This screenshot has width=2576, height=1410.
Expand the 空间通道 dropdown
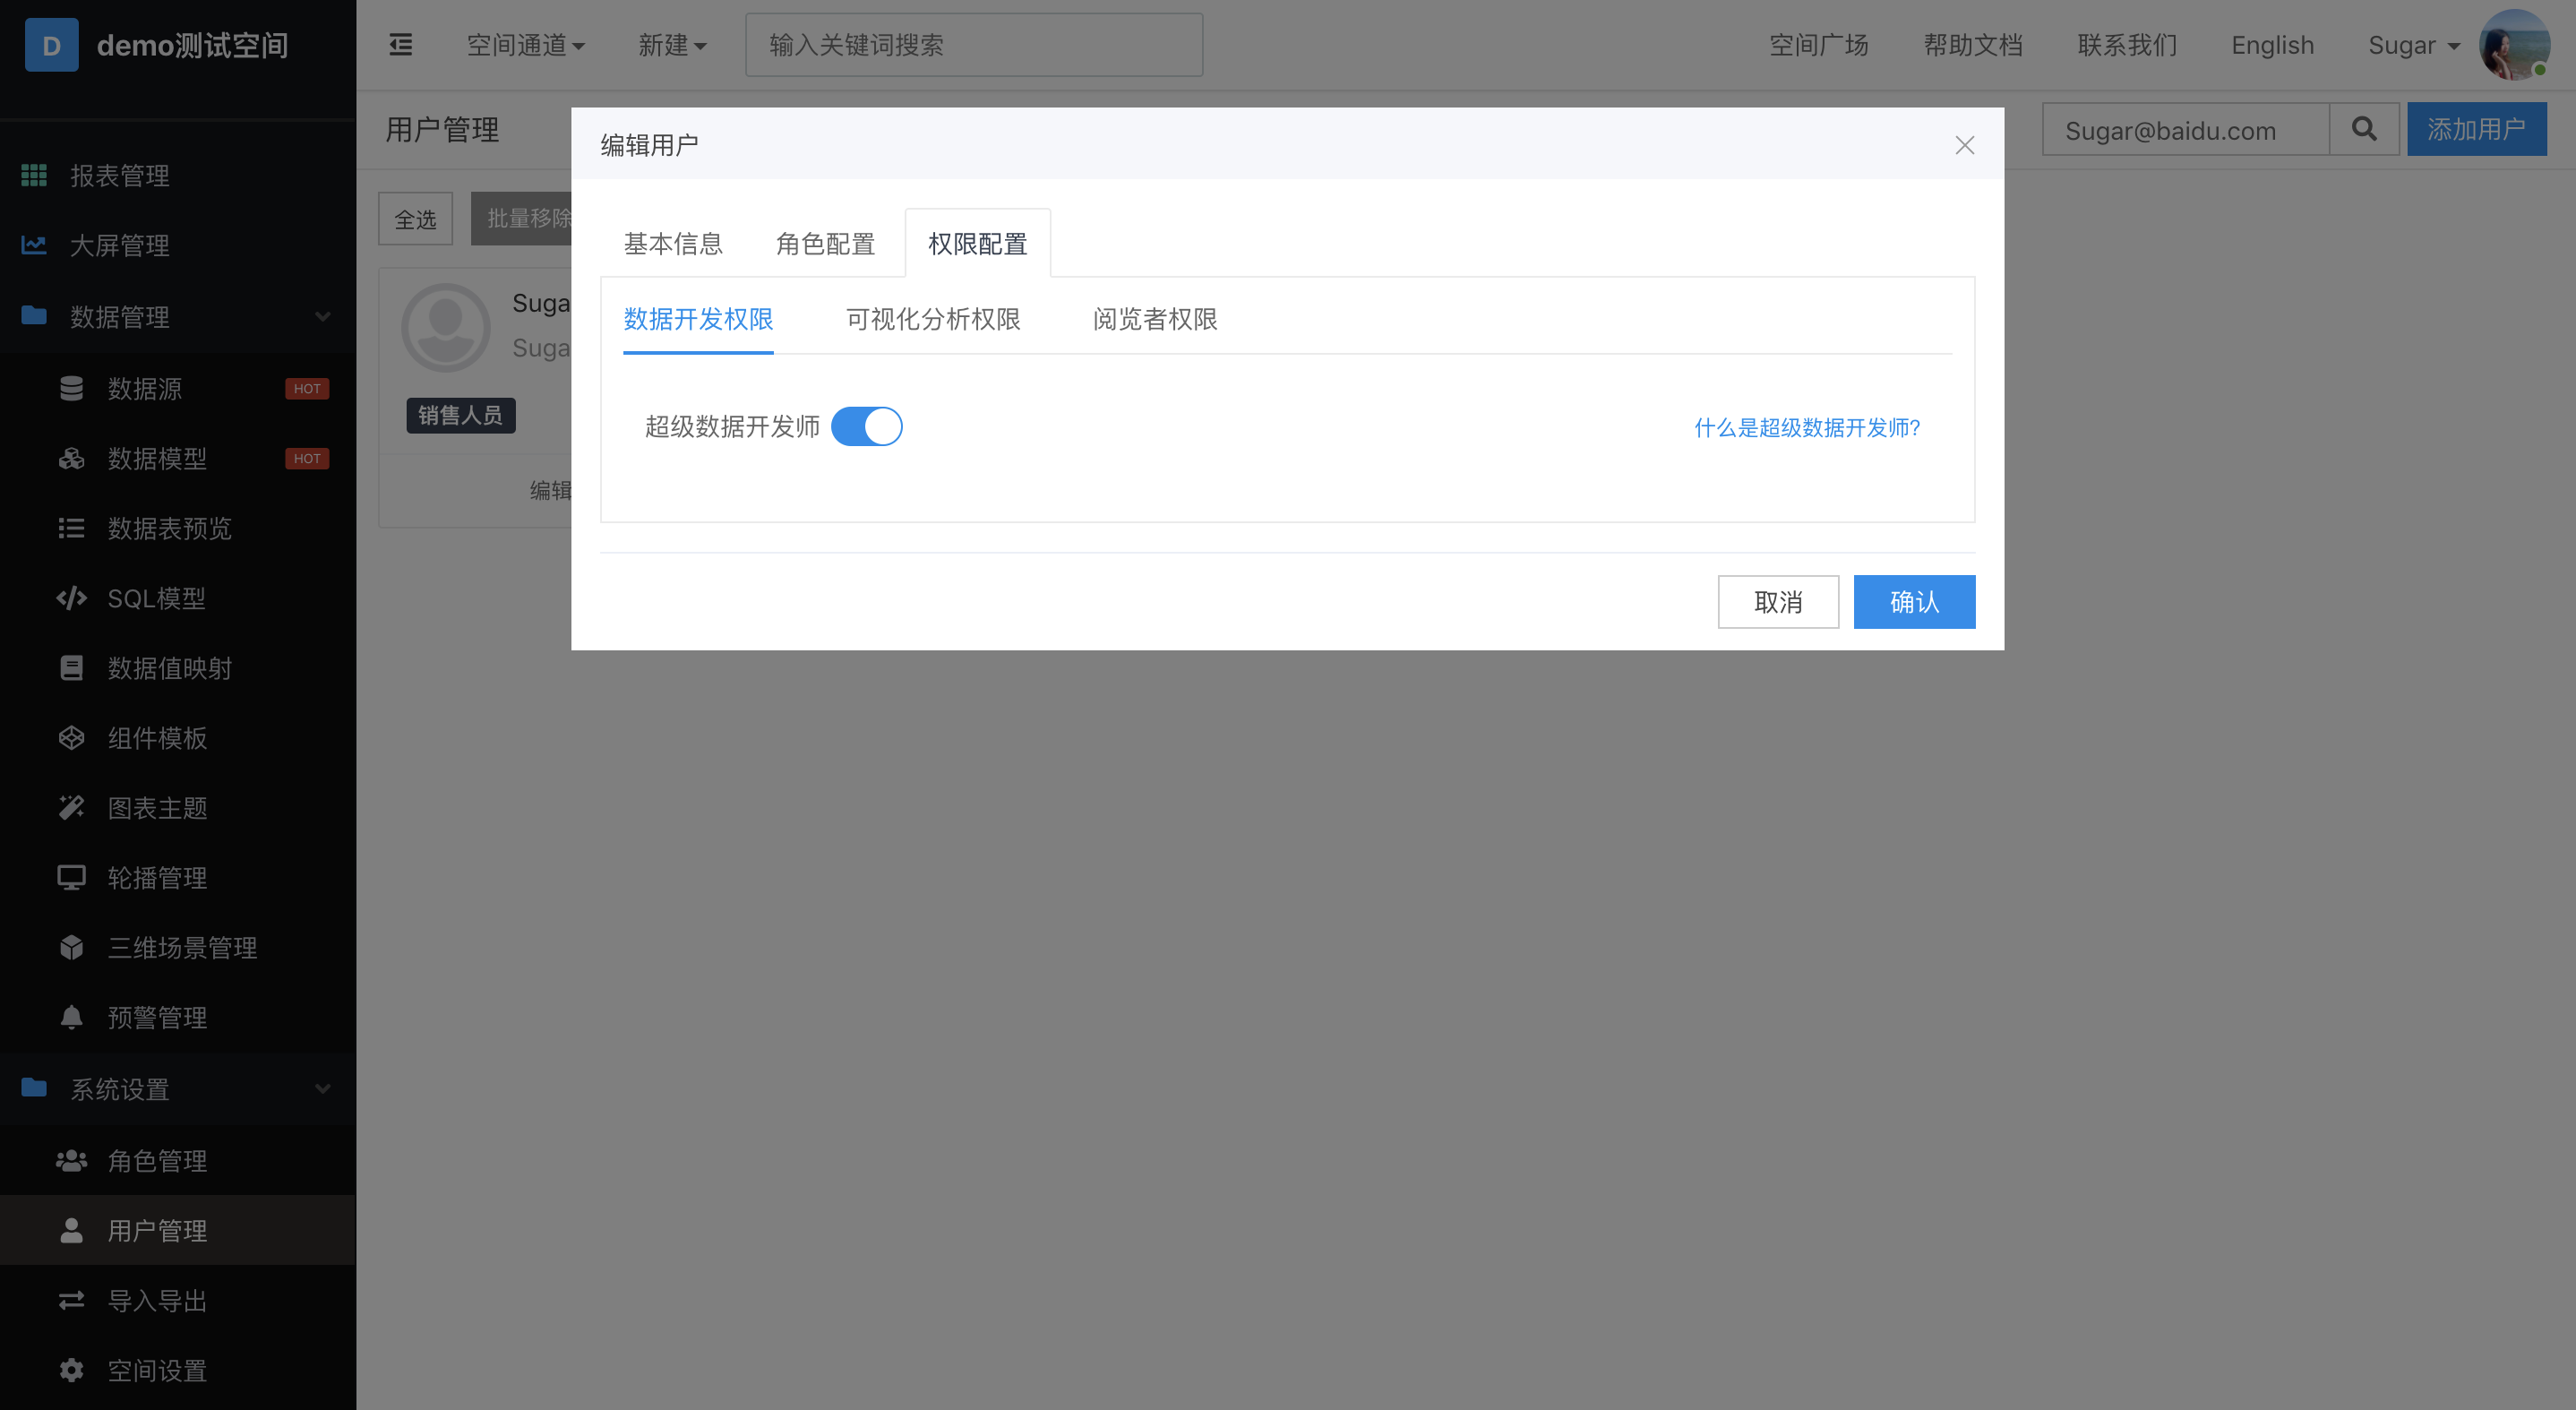(525, 45)
